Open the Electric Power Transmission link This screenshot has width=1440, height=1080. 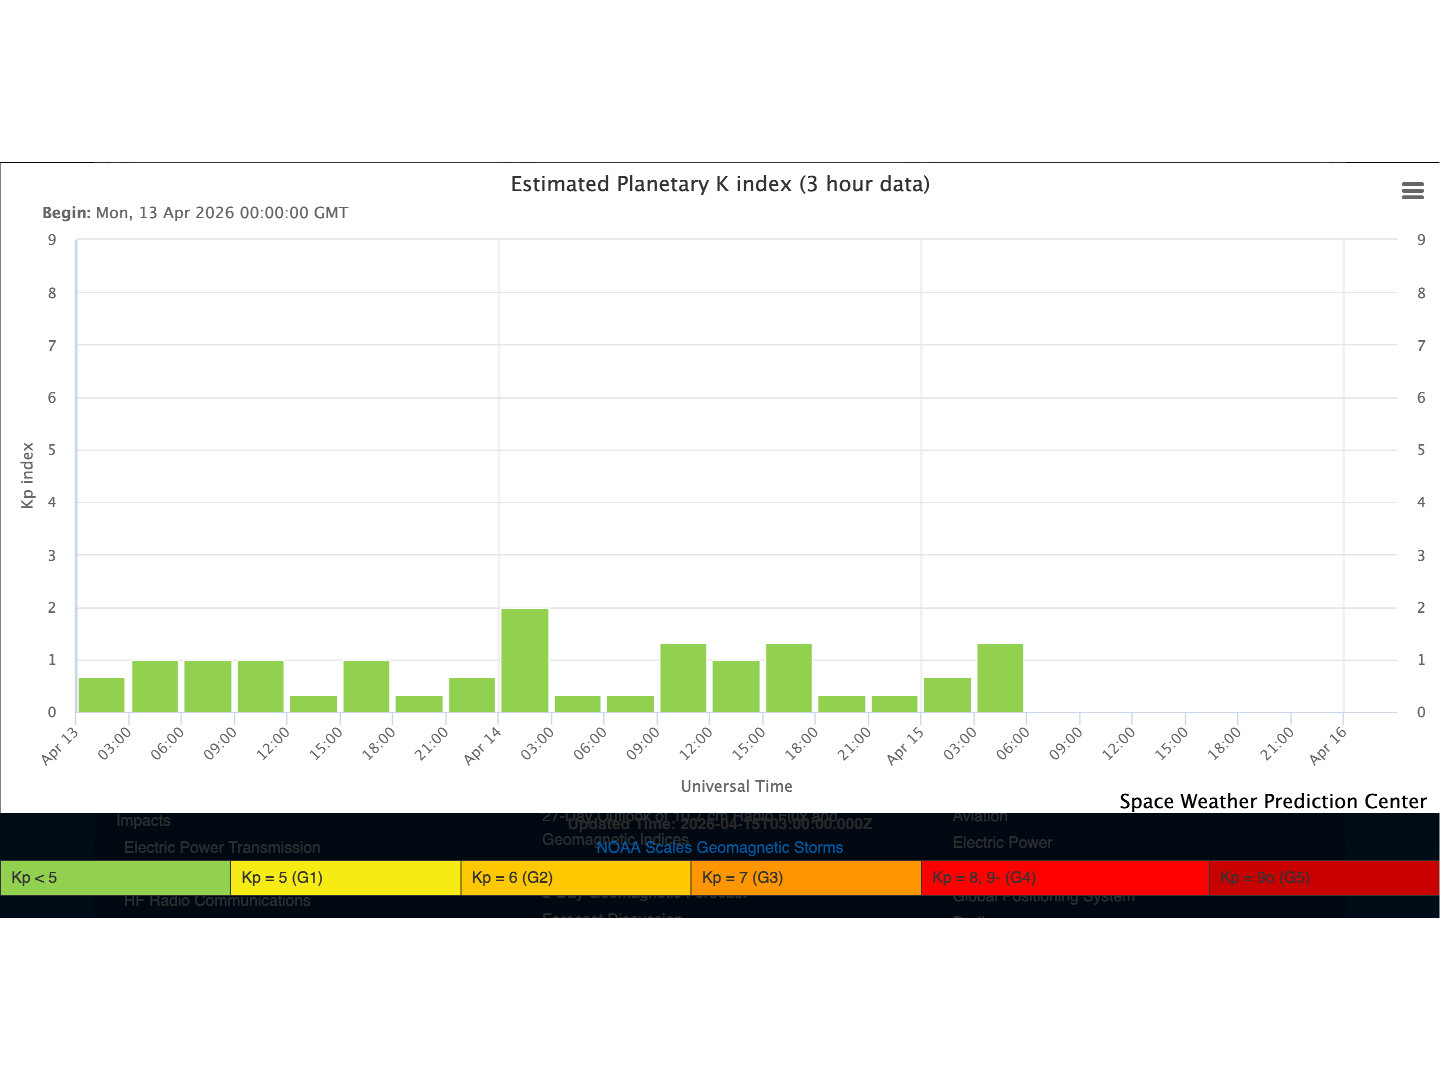(222, 848)
